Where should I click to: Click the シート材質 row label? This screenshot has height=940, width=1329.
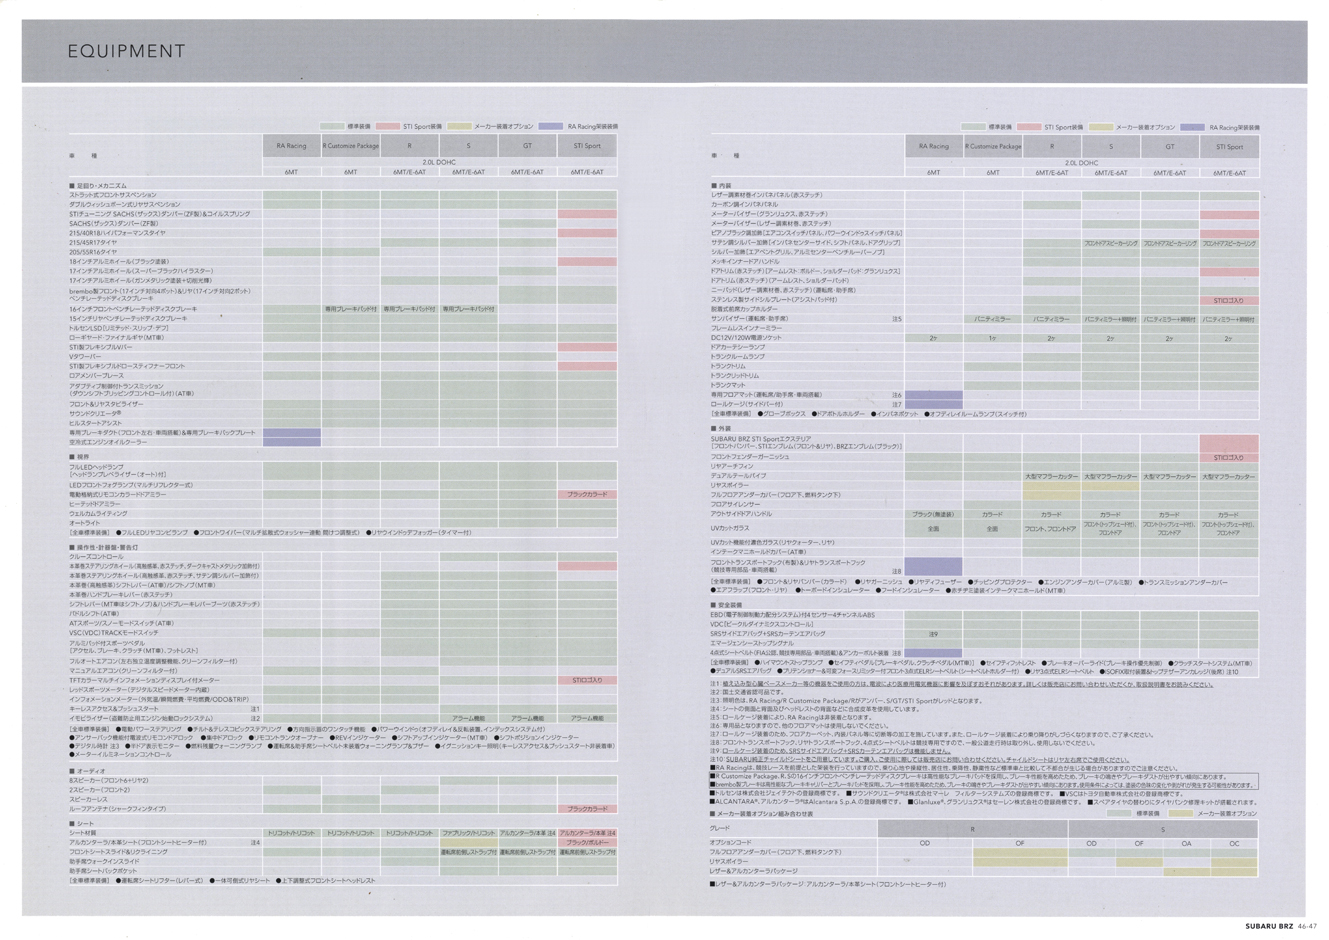click(82, 833)
